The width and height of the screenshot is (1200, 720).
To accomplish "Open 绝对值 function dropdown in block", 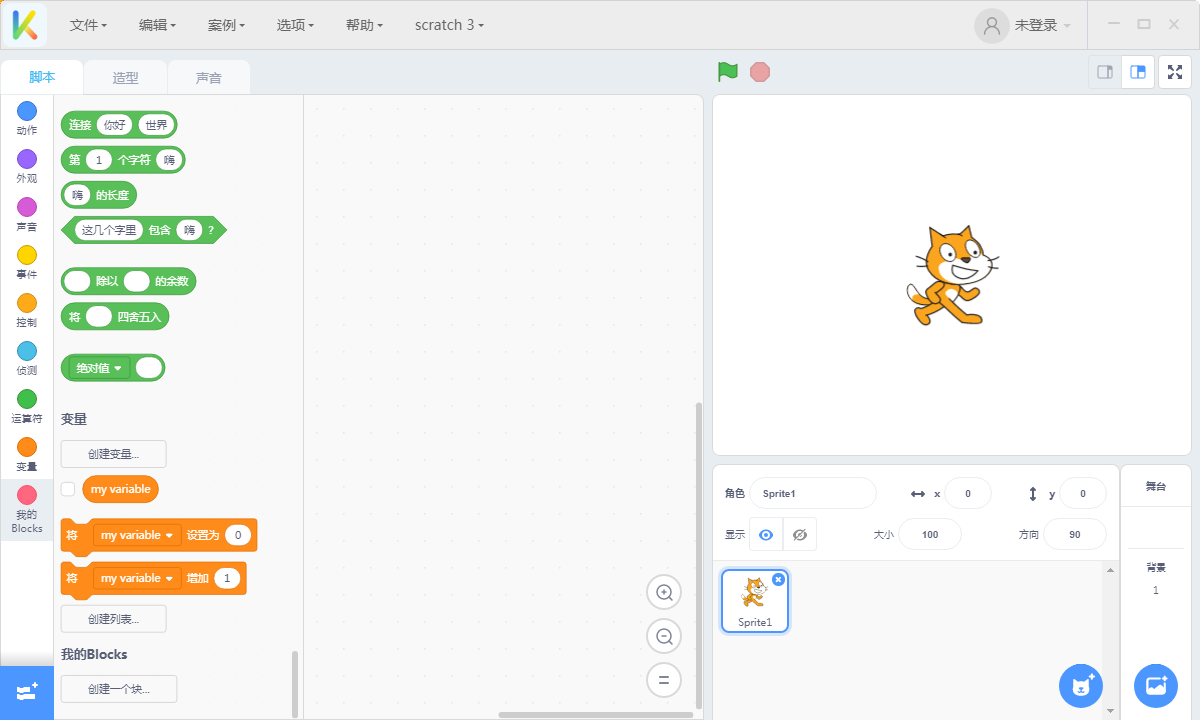I will pos(100,368).
